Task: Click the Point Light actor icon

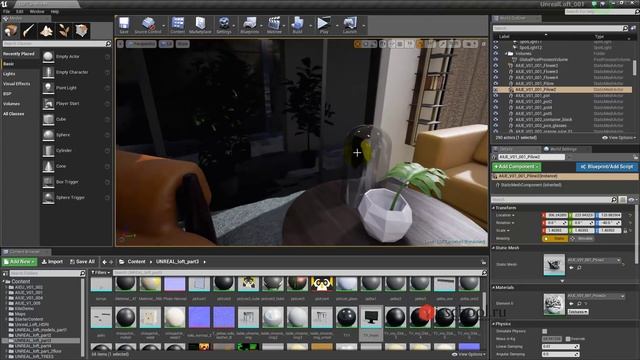Action: pos(48,88)
